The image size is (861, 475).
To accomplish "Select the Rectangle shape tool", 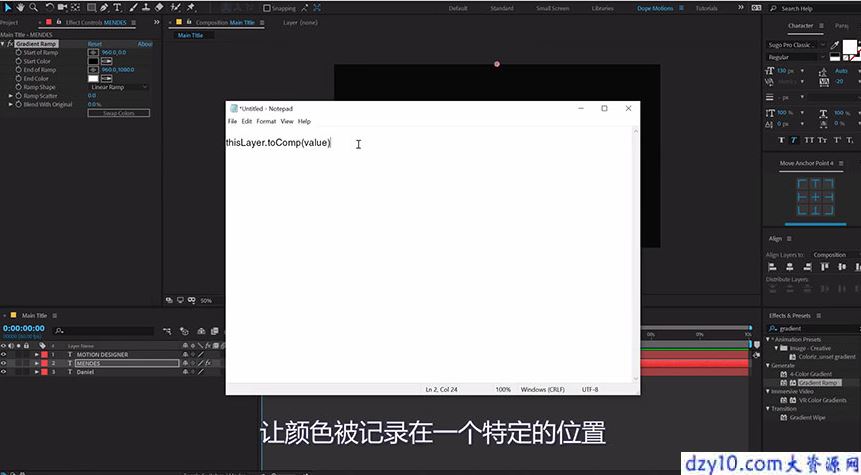I will click(92, 8).
